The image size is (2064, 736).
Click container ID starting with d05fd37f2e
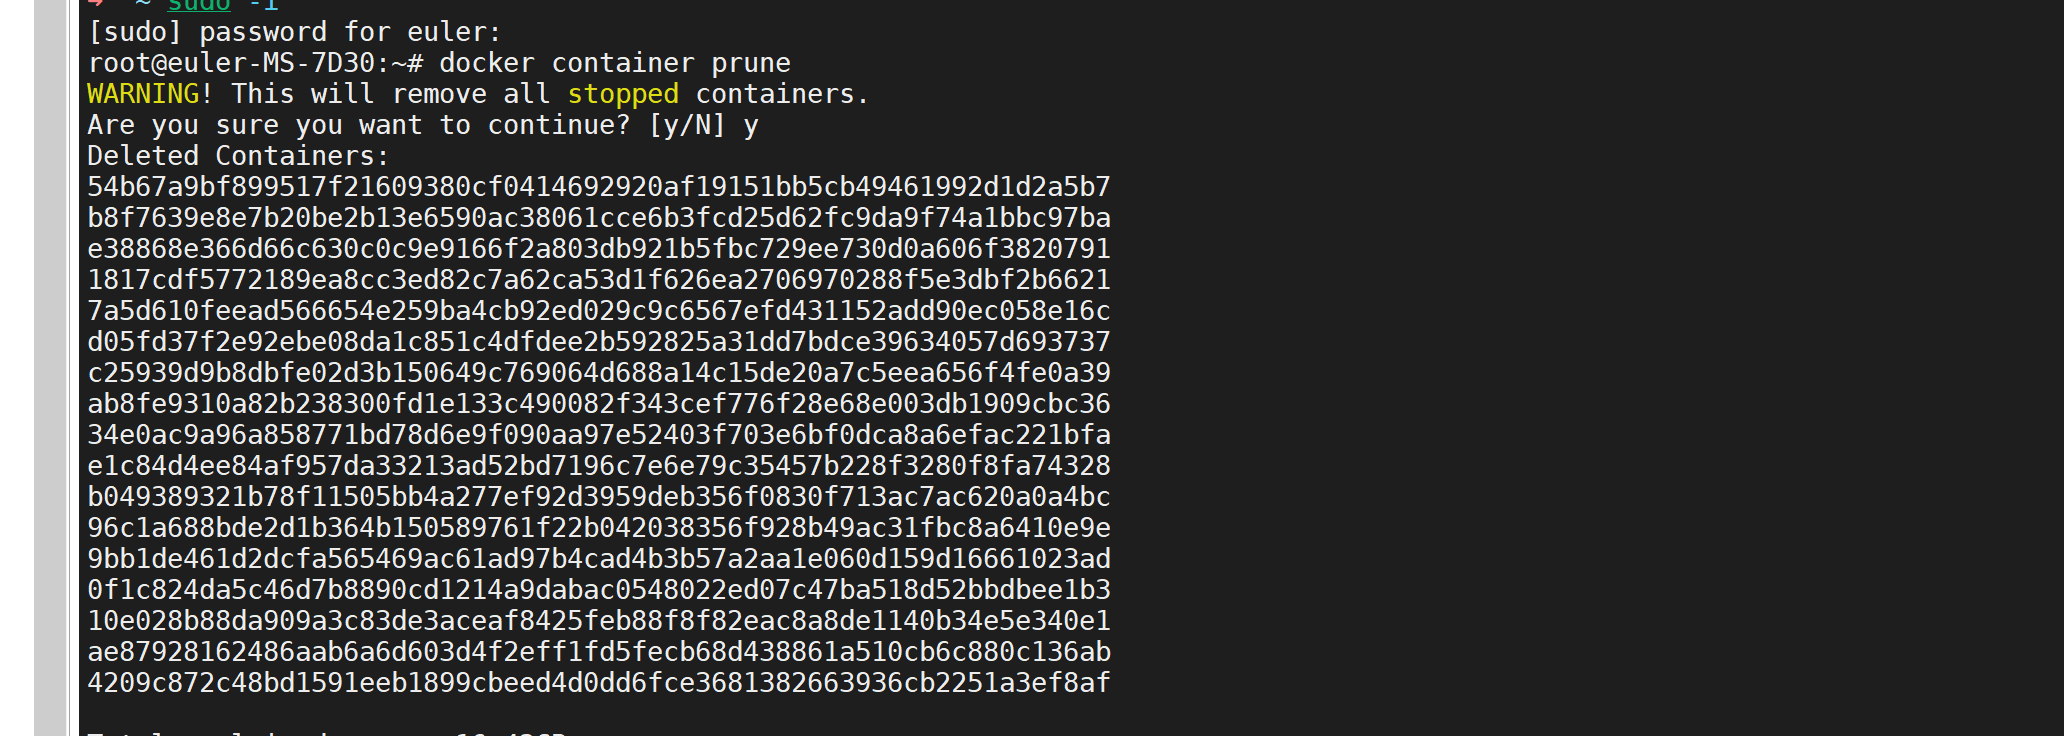point(598,342)
